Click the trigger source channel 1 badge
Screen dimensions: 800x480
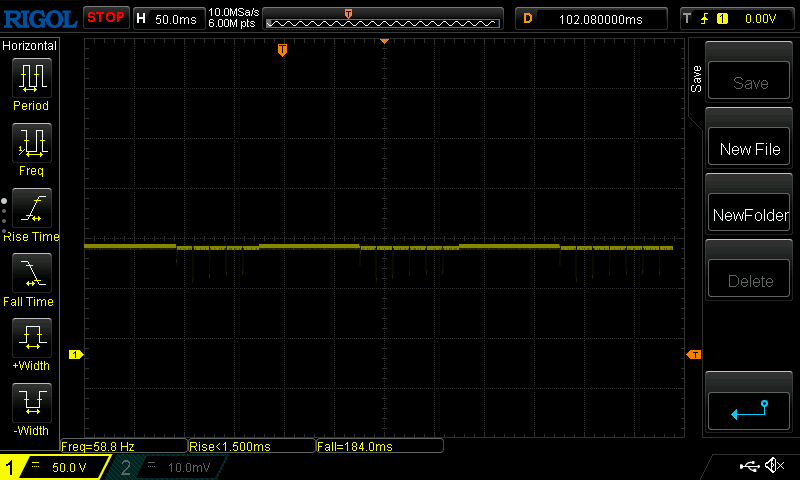point(722,19)
